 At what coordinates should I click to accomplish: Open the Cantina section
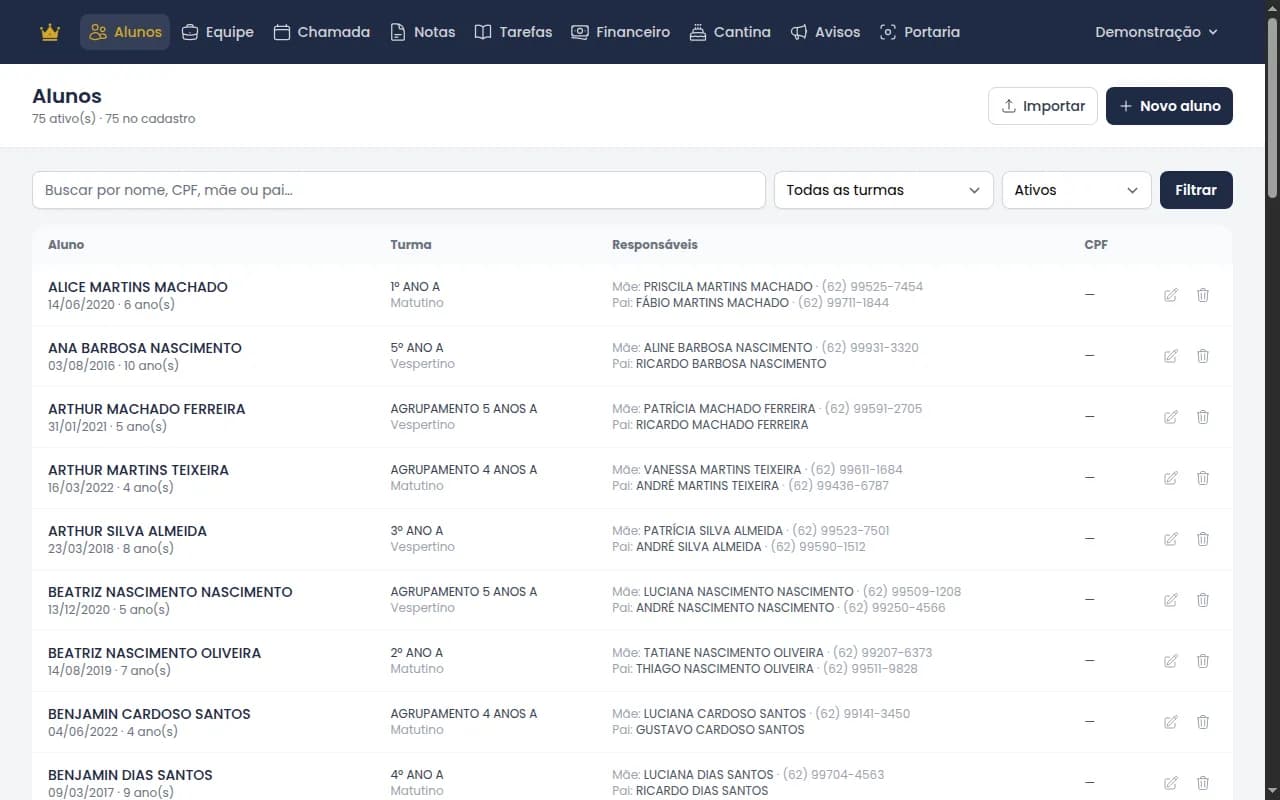[x=730, y=32]
